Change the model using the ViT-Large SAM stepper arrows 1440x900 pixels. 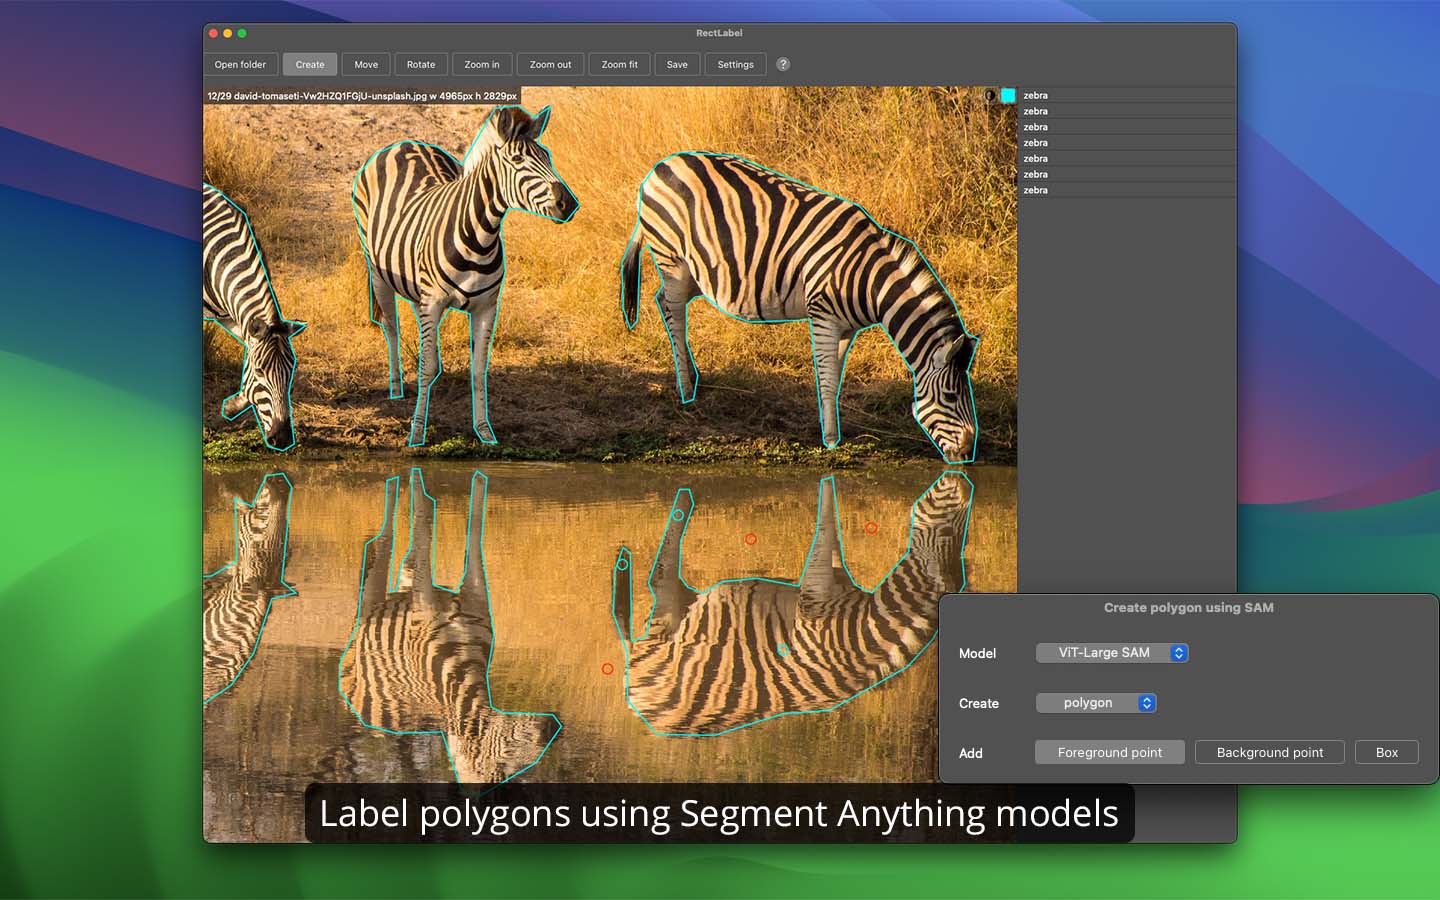point(1179,652)
